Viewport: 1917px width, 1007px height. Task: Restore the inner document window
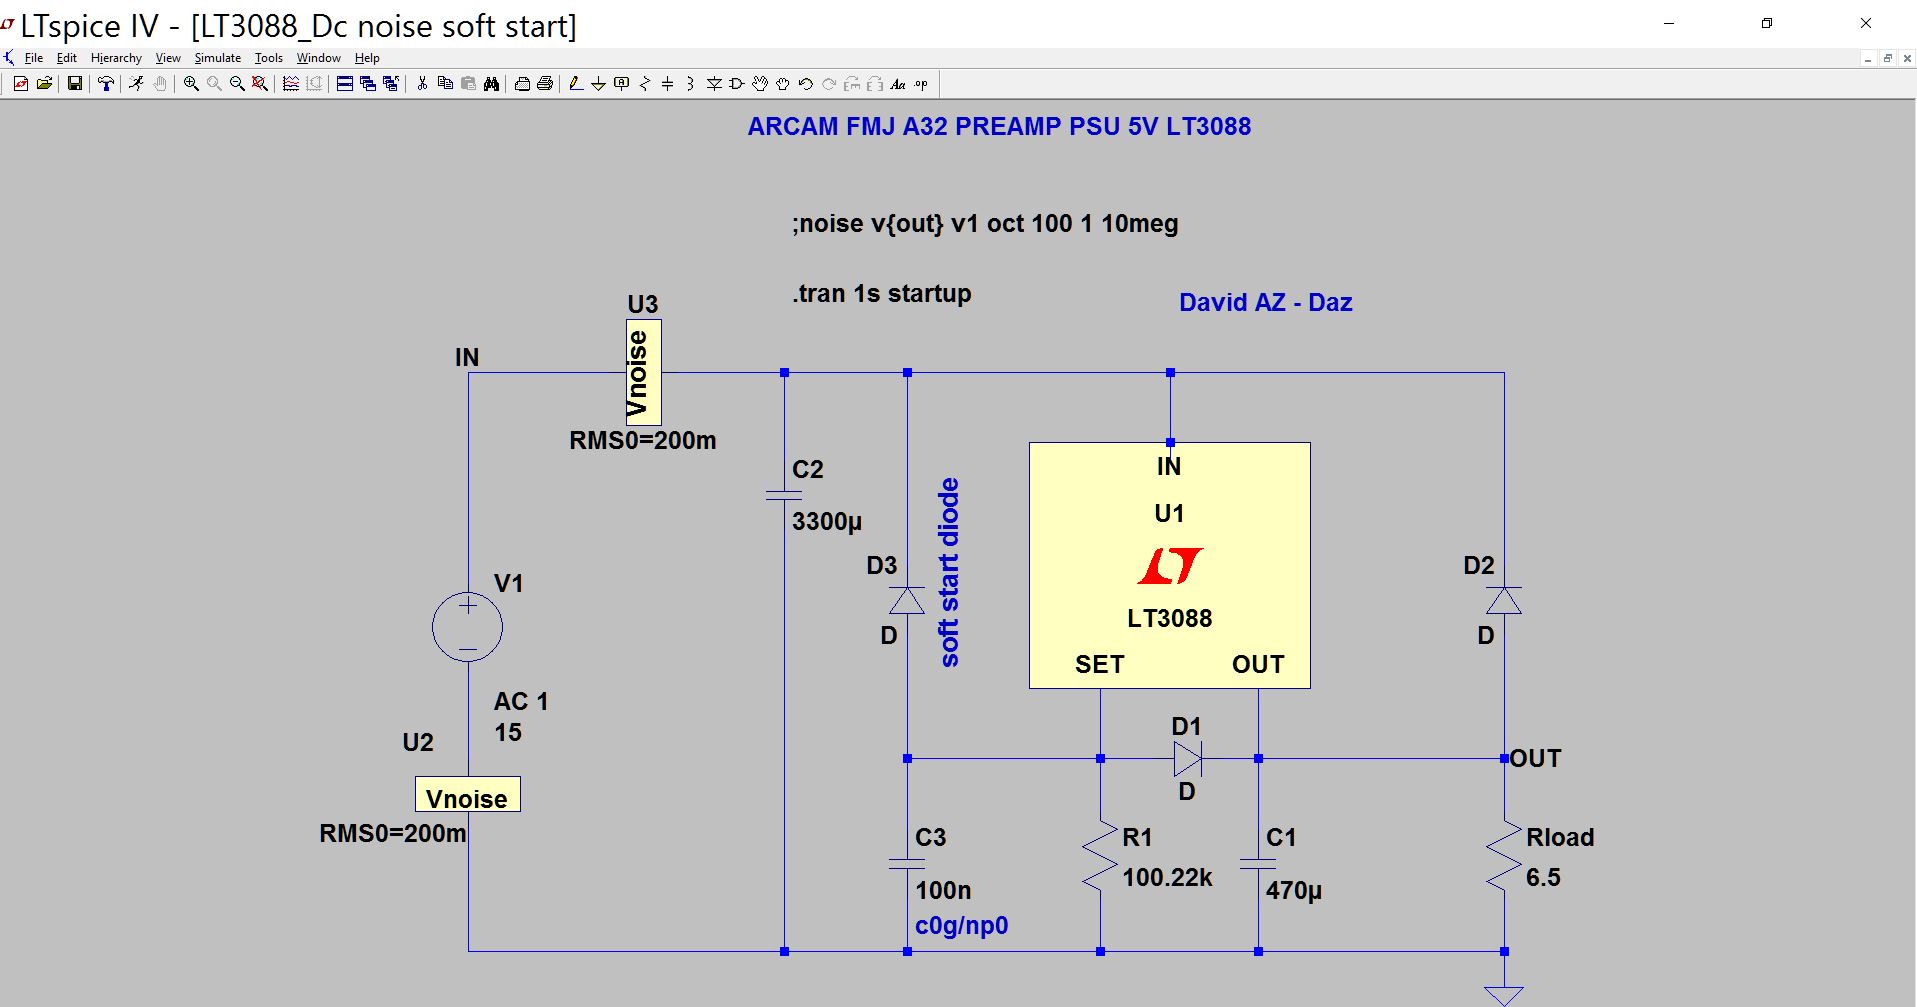pos(1888,58)
